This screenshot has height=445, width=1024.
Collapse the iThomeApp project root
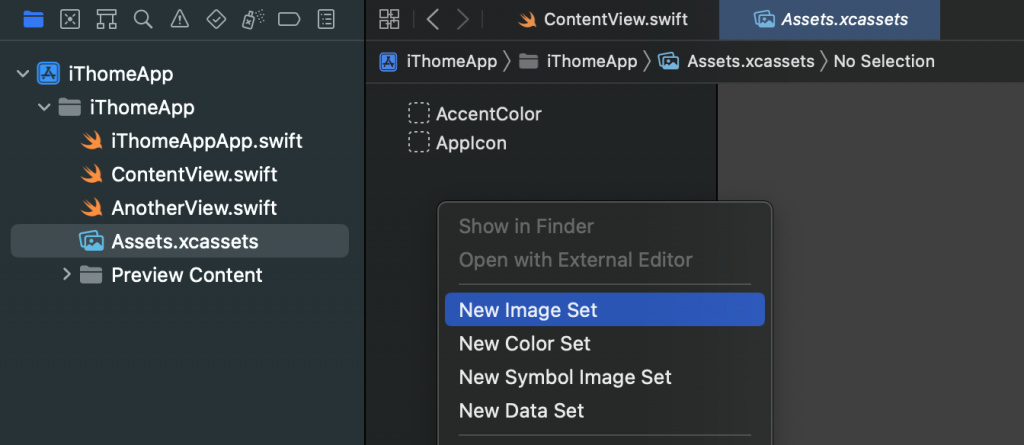[23, 73]
